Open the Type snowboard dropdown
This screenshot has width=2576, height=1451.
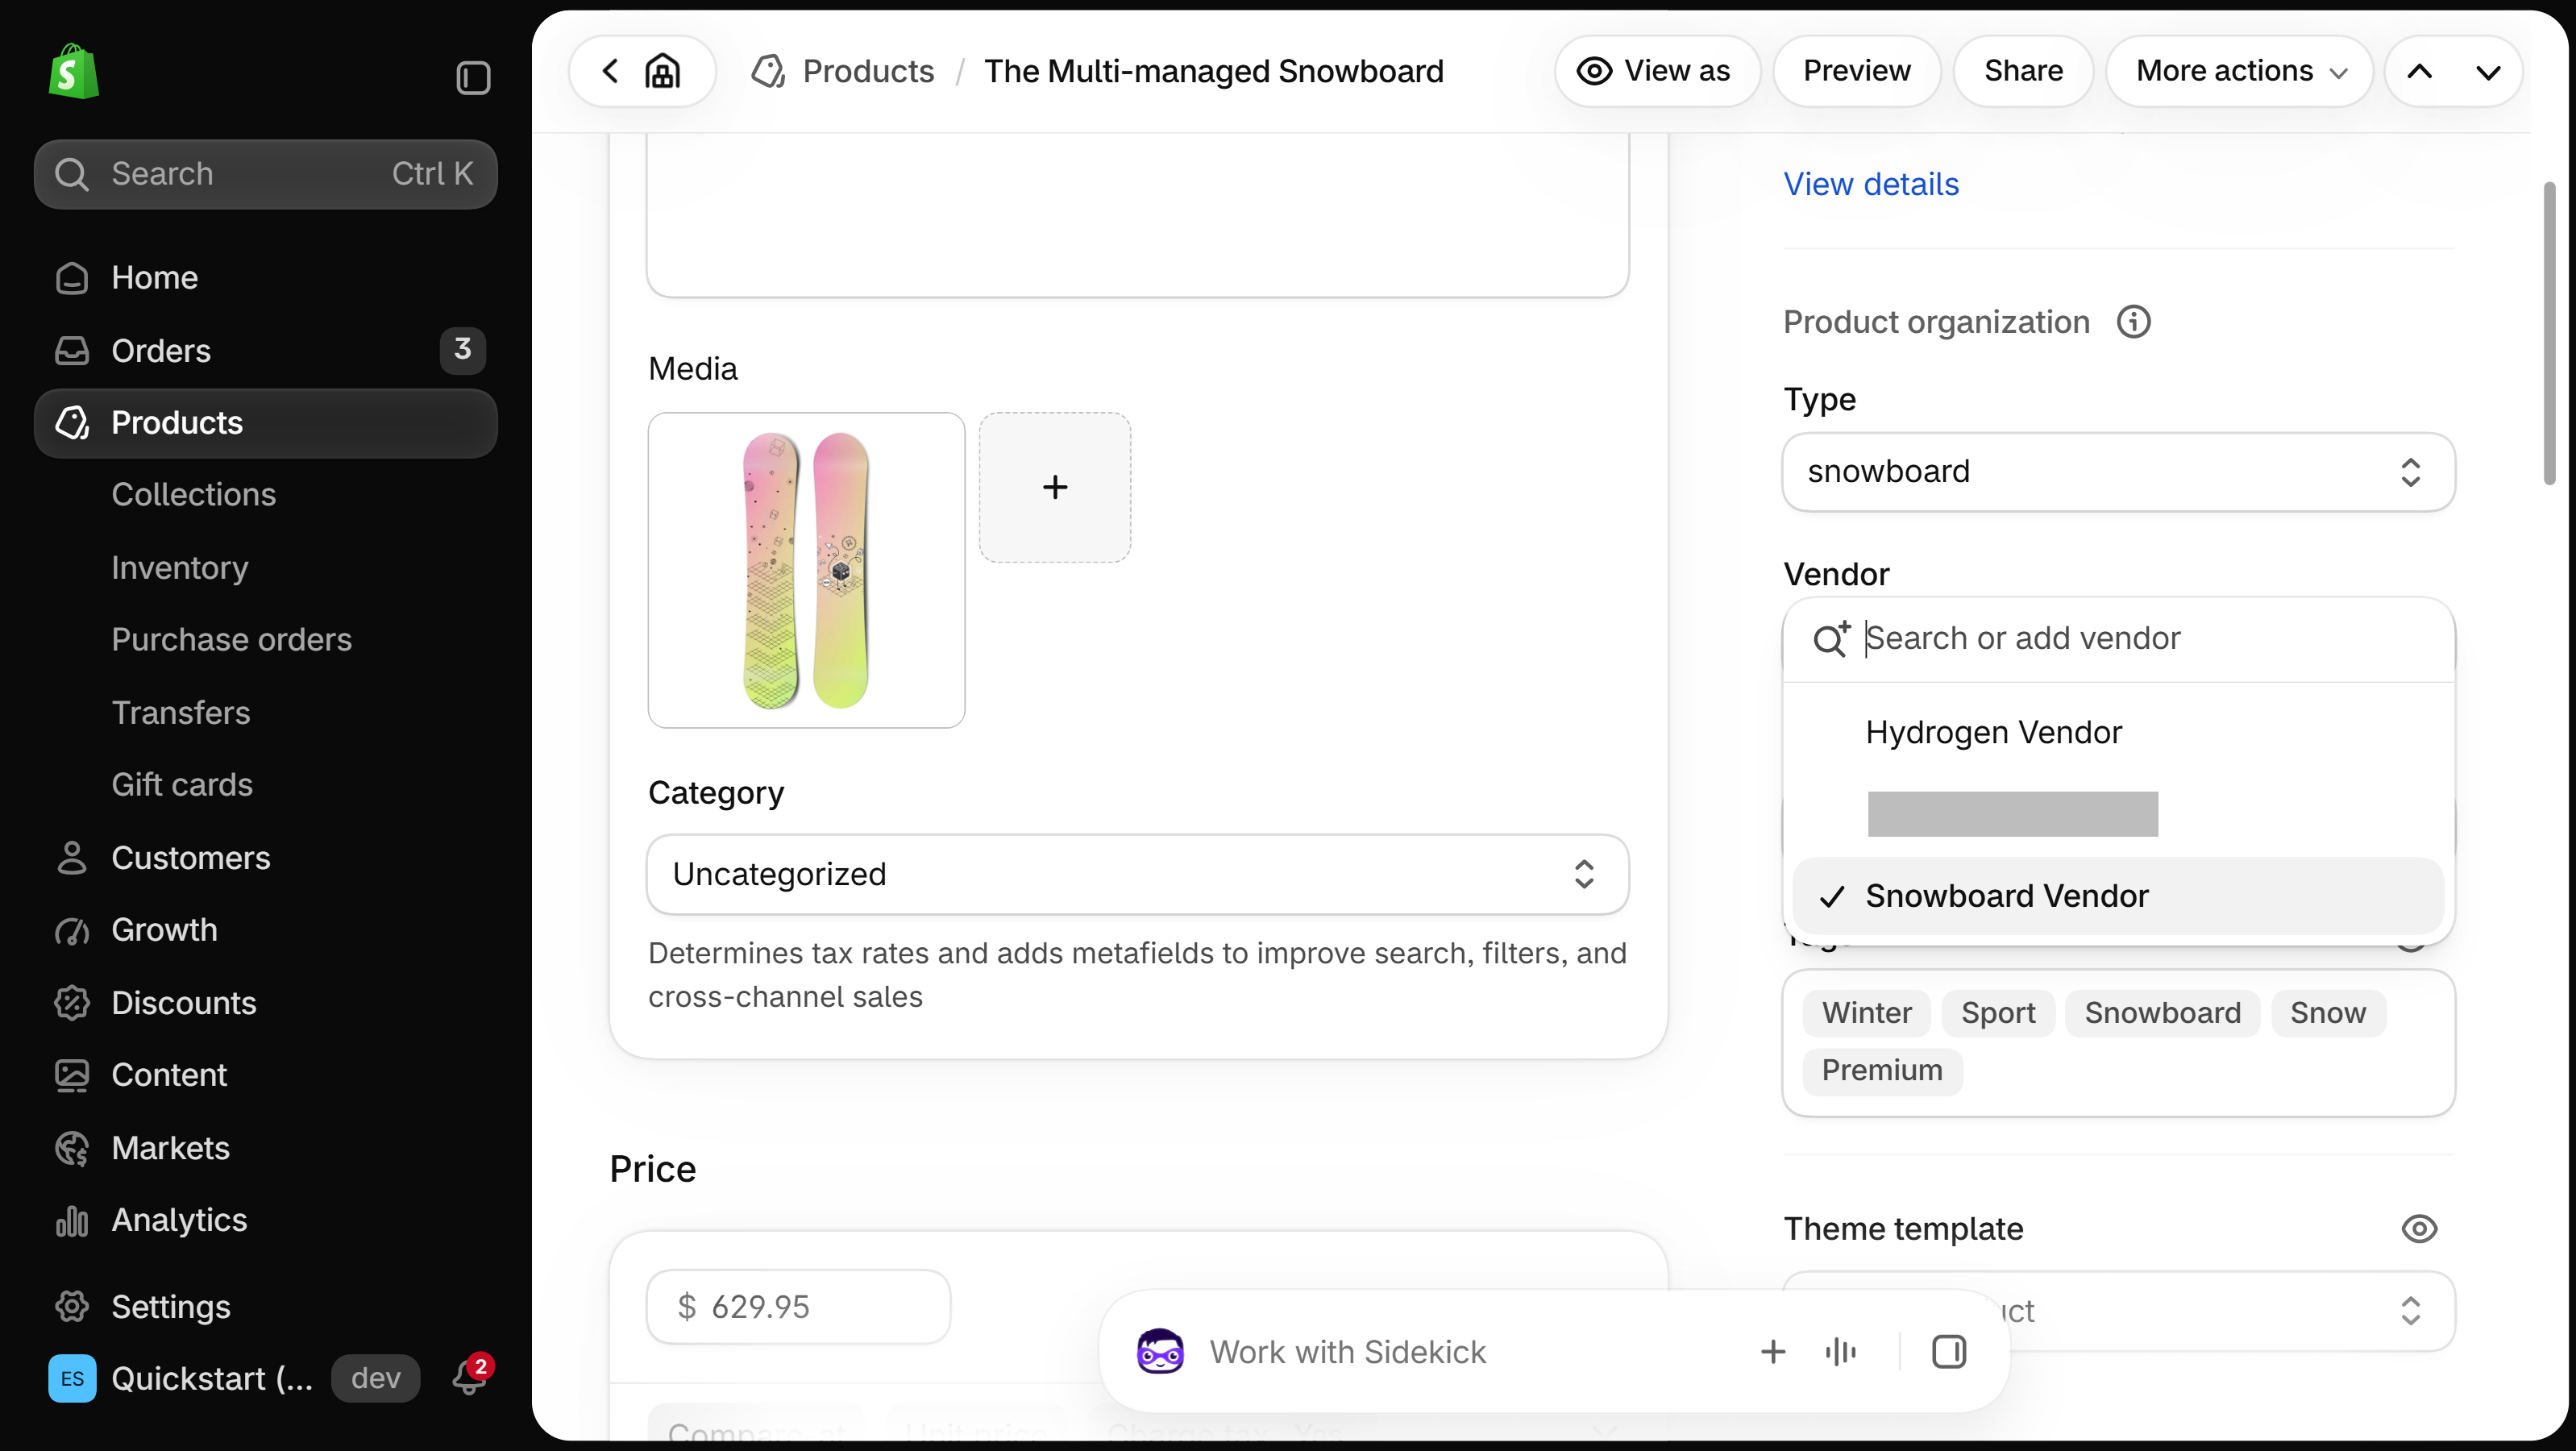[x=2118, y=472]
